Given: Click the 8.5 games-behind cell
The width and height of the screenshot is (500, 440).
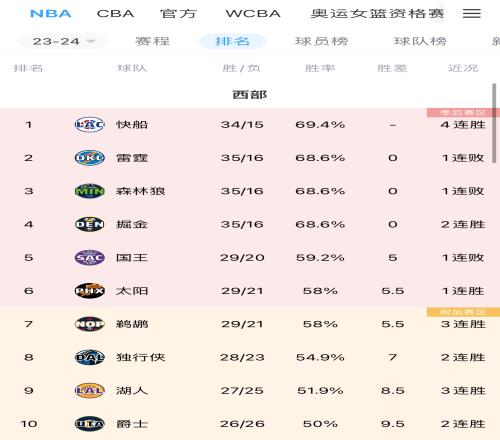Looking at the screenshot, I should [393, 391].
